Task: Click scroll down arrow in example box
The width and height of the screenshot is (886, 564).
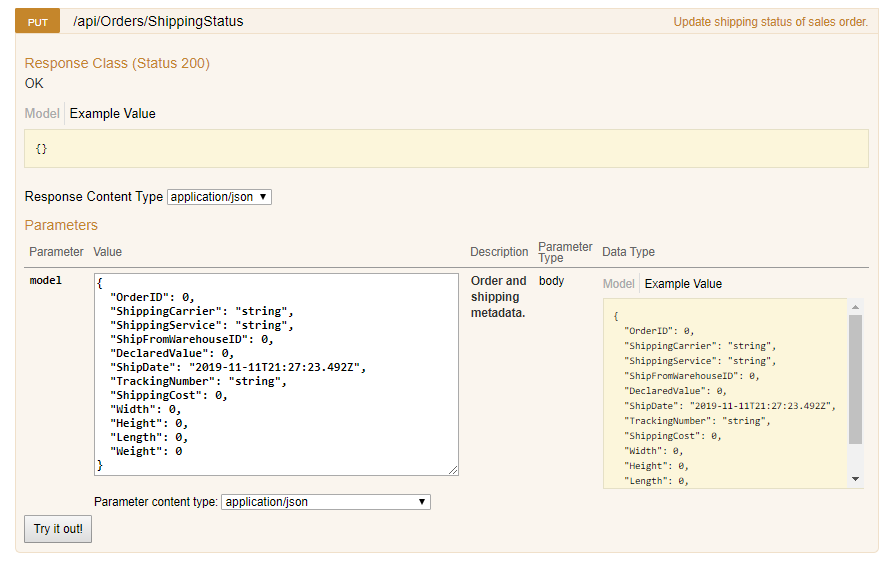Action: [x=855, y=479]
